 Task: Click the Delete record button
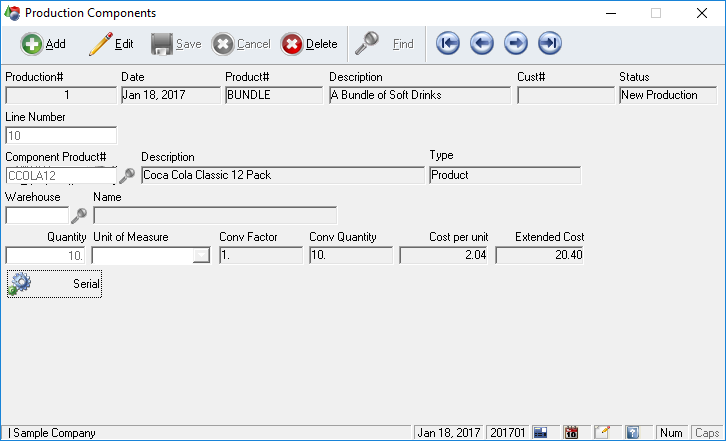(x=310, y=44)
